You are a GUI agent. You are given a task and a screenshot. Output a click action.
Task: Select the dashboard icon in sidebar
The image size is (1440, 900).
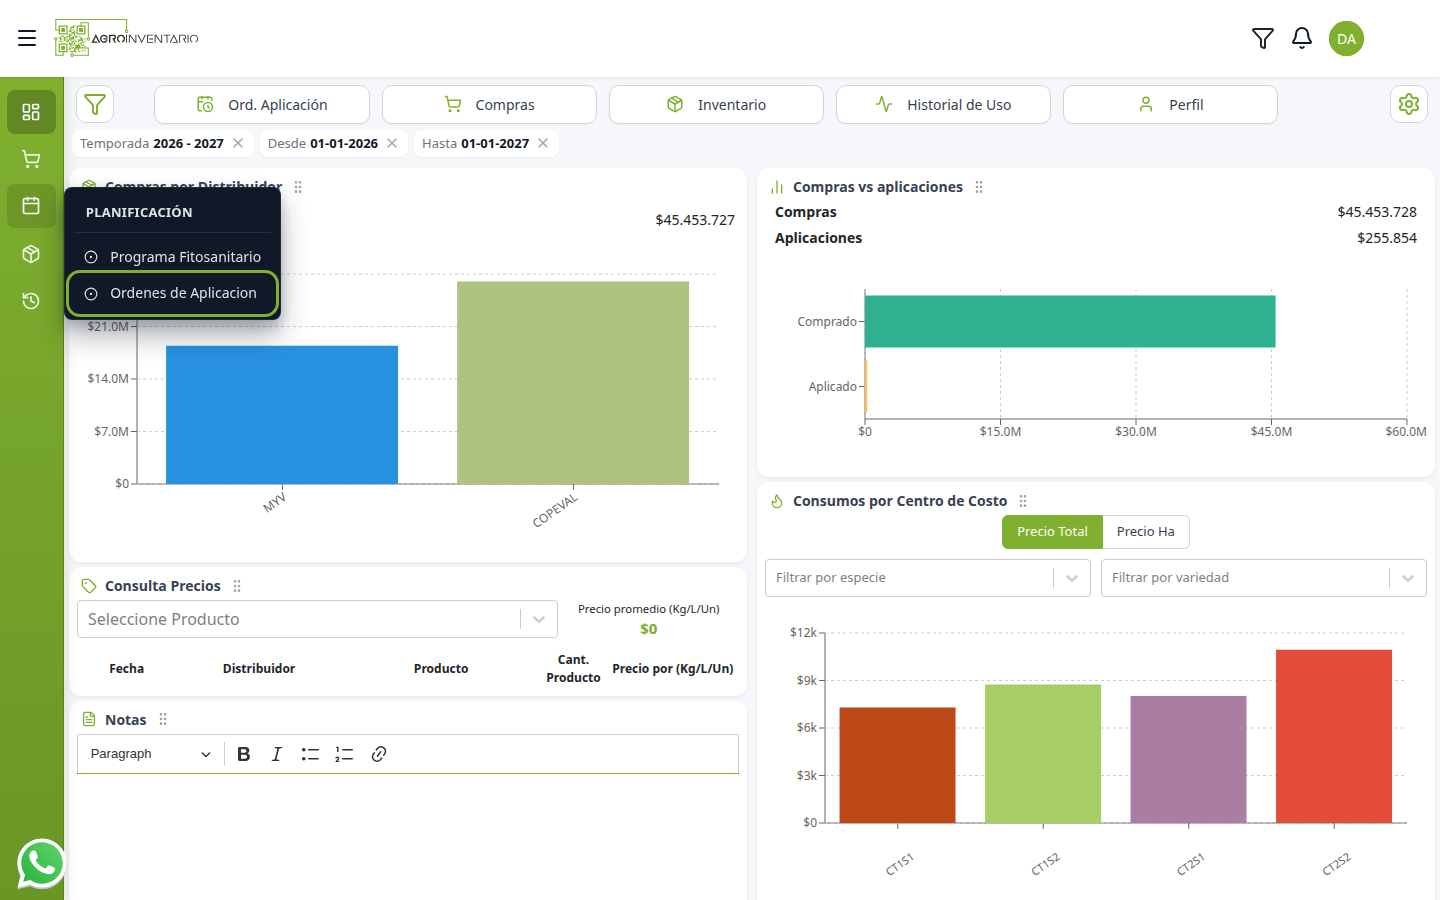click(31, 112)
